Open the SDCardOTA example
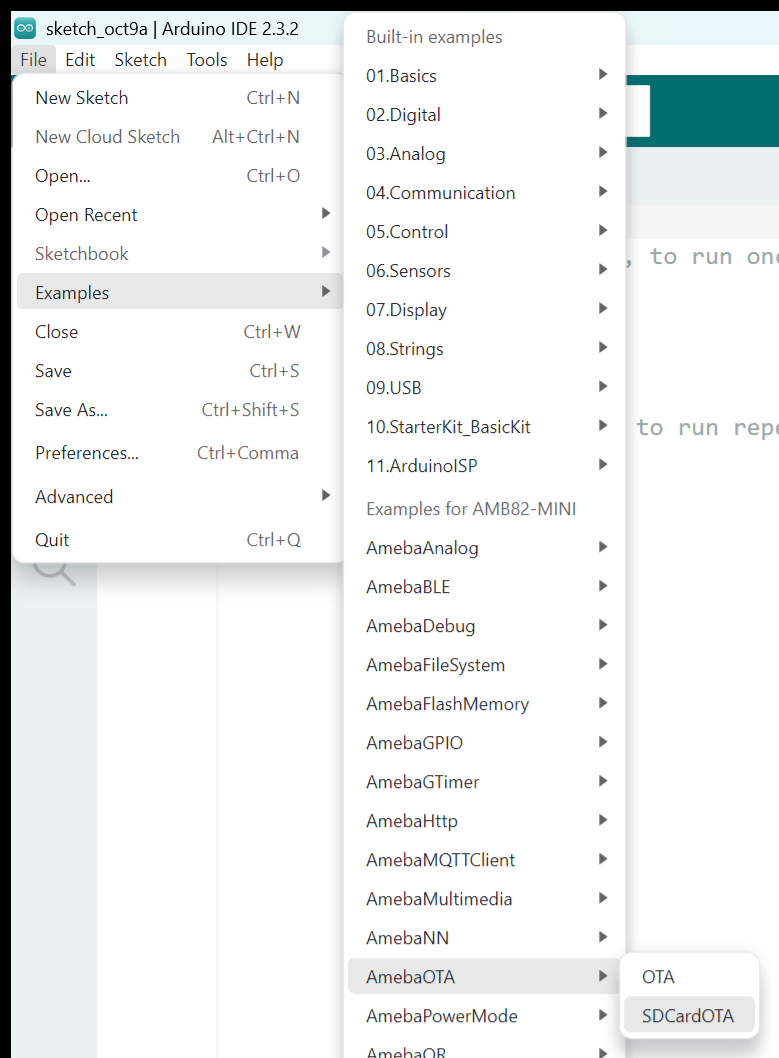Viewport: 779px width, 1058px height. pos(687,1016)
